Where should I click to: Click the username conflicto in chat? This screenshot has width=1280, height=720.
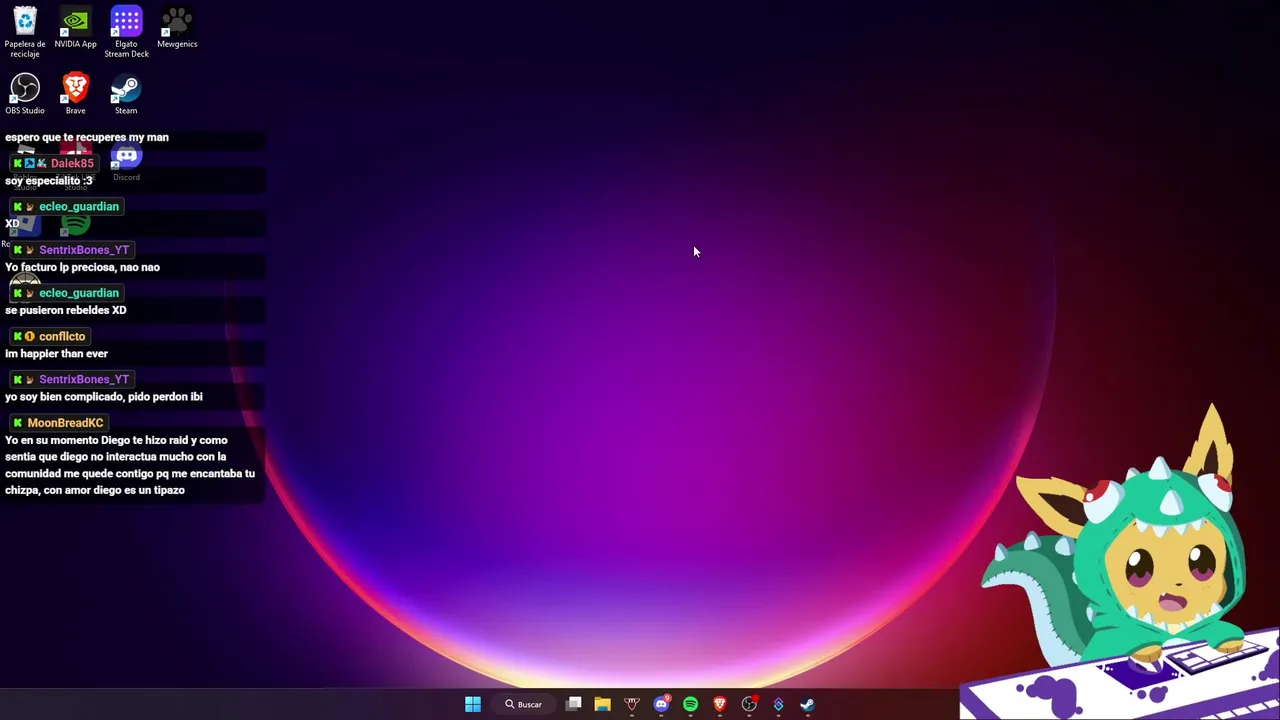62,336
